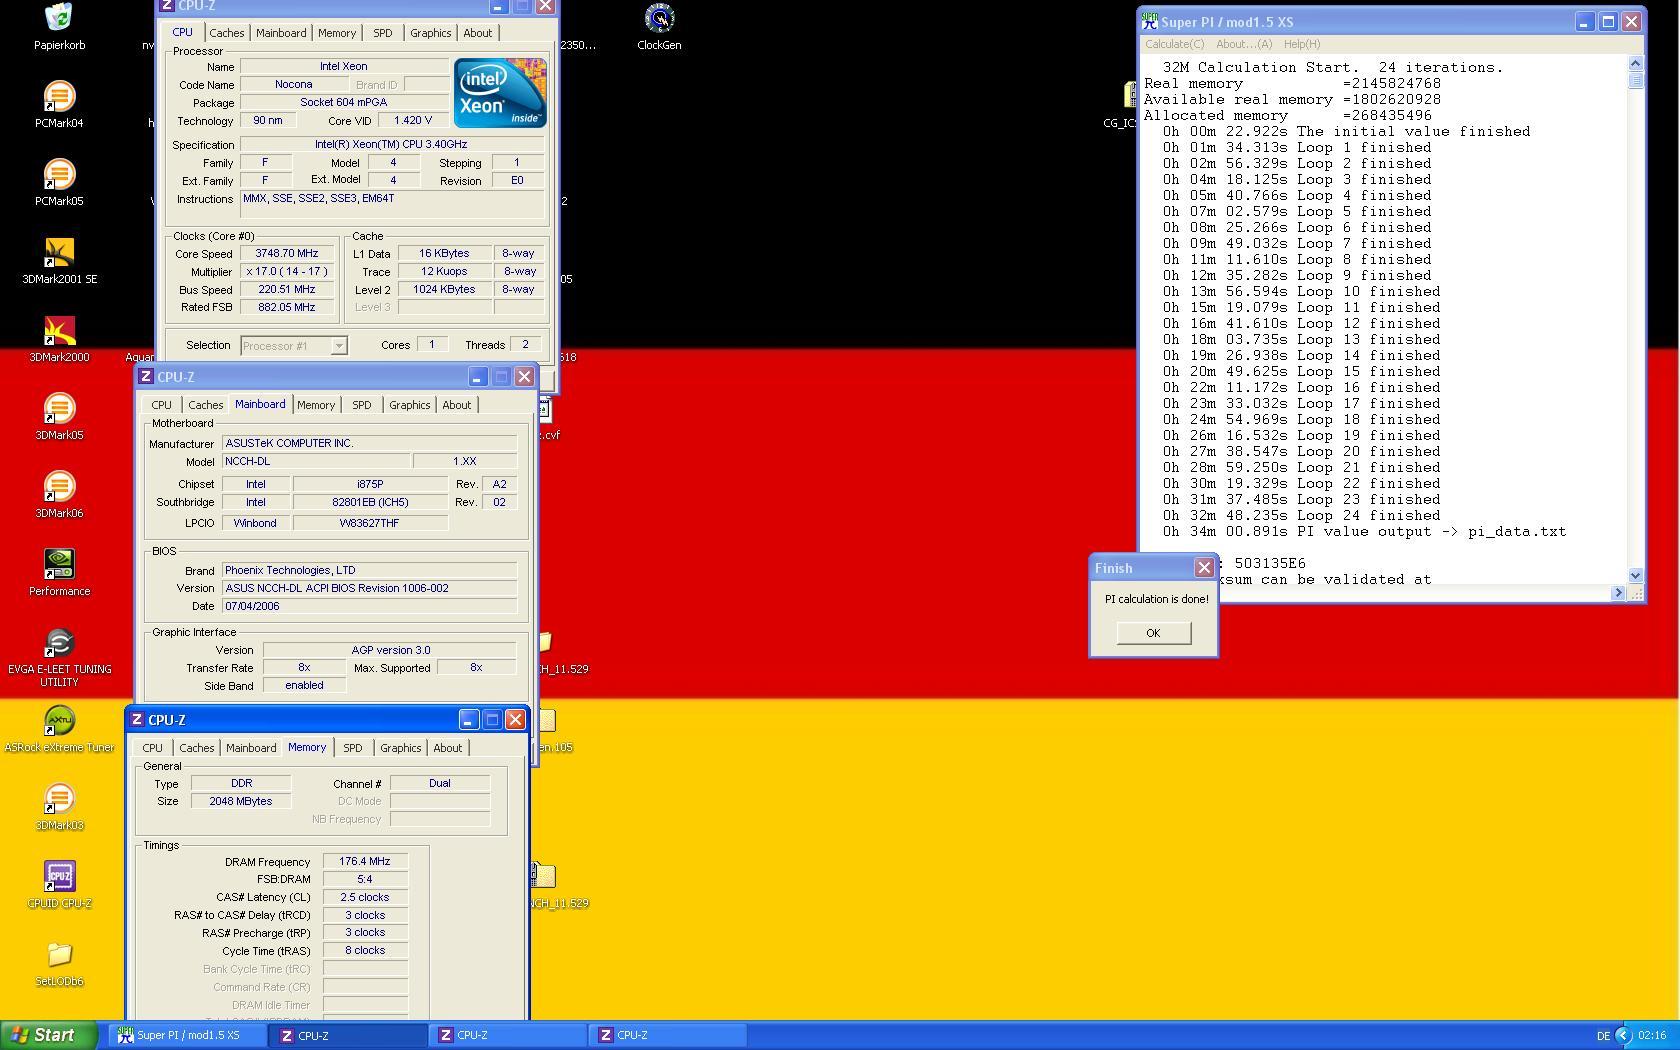Launch the PCMark05 desktop shortcut
1680x1050 pixels.
coord(59,175)
